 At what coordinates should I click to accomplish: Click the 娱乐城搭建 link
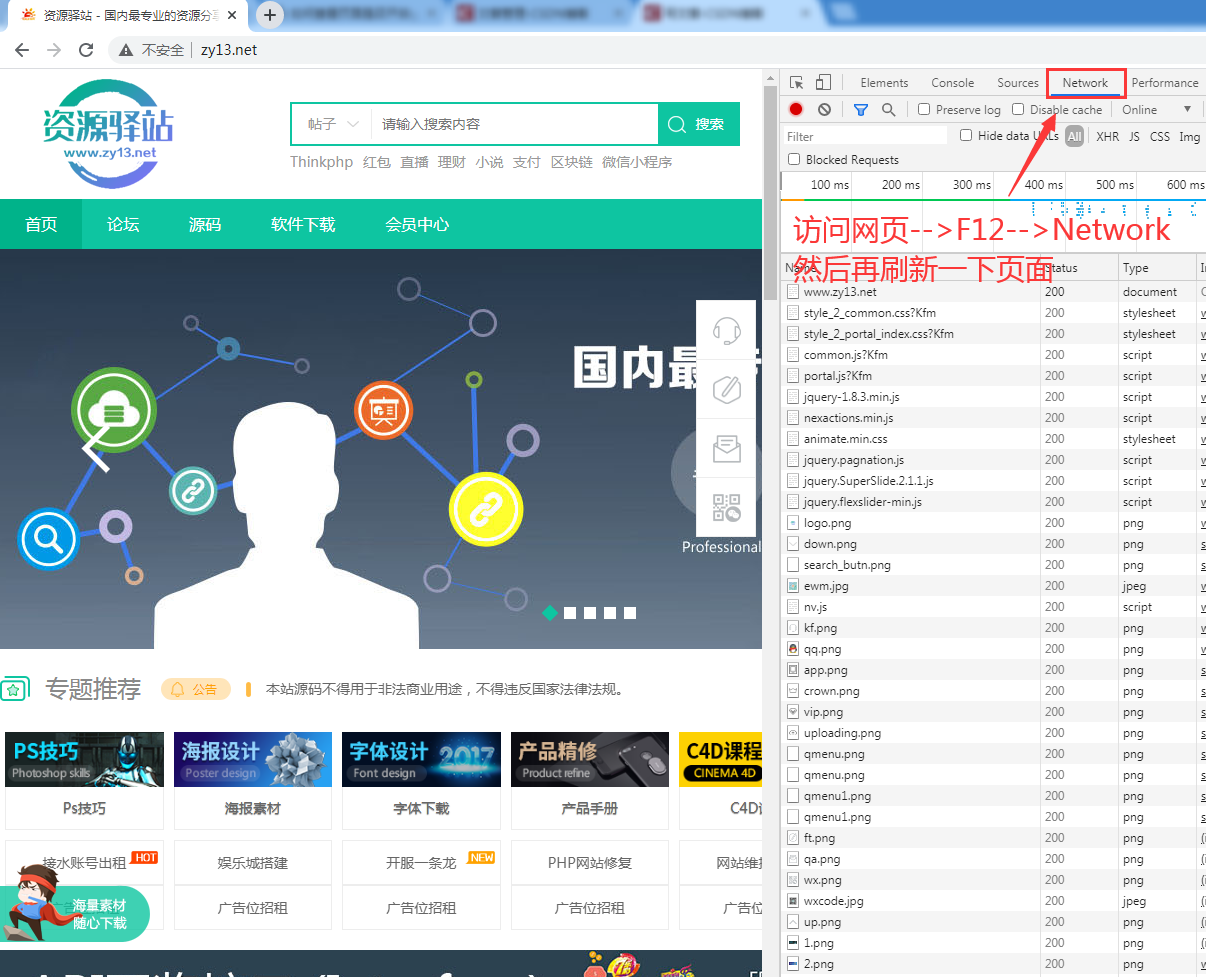[253, 862]
